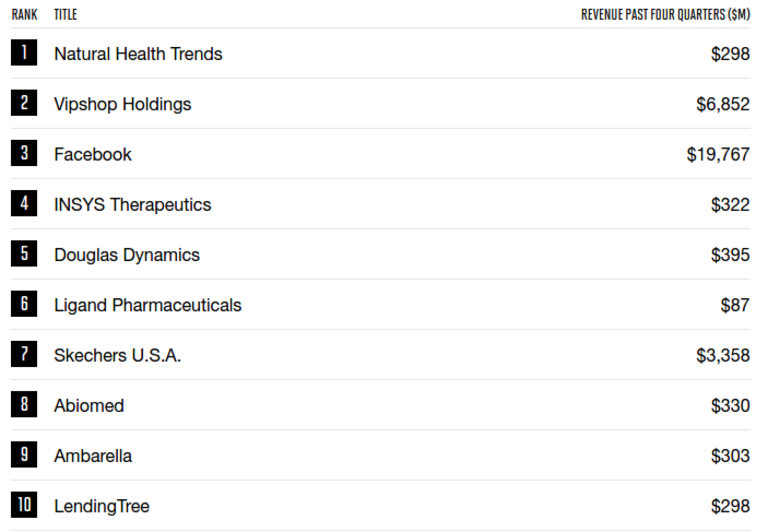This screenshot has width=768, height=532.
Task: Open the Skechers U.S.A. company link
Action: 117,356
